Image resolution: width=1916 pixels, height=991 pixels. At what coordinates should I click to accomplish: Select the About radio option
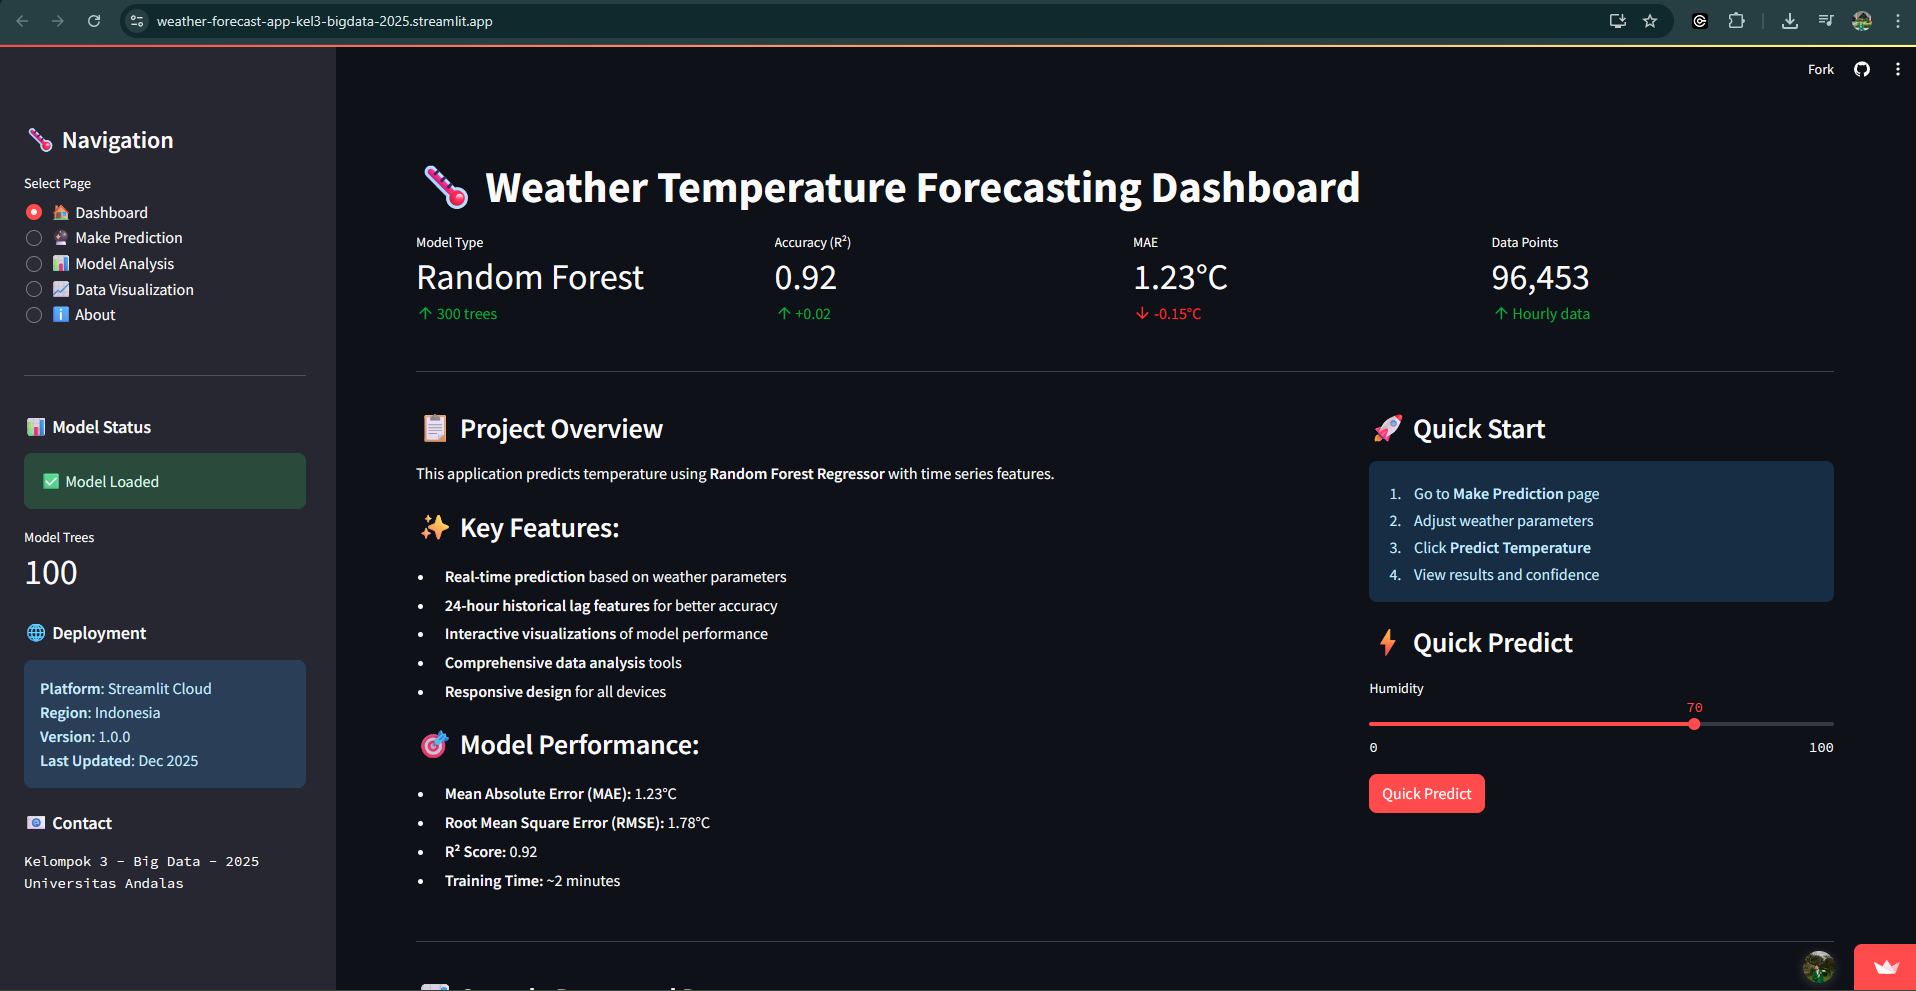(34, 315)
